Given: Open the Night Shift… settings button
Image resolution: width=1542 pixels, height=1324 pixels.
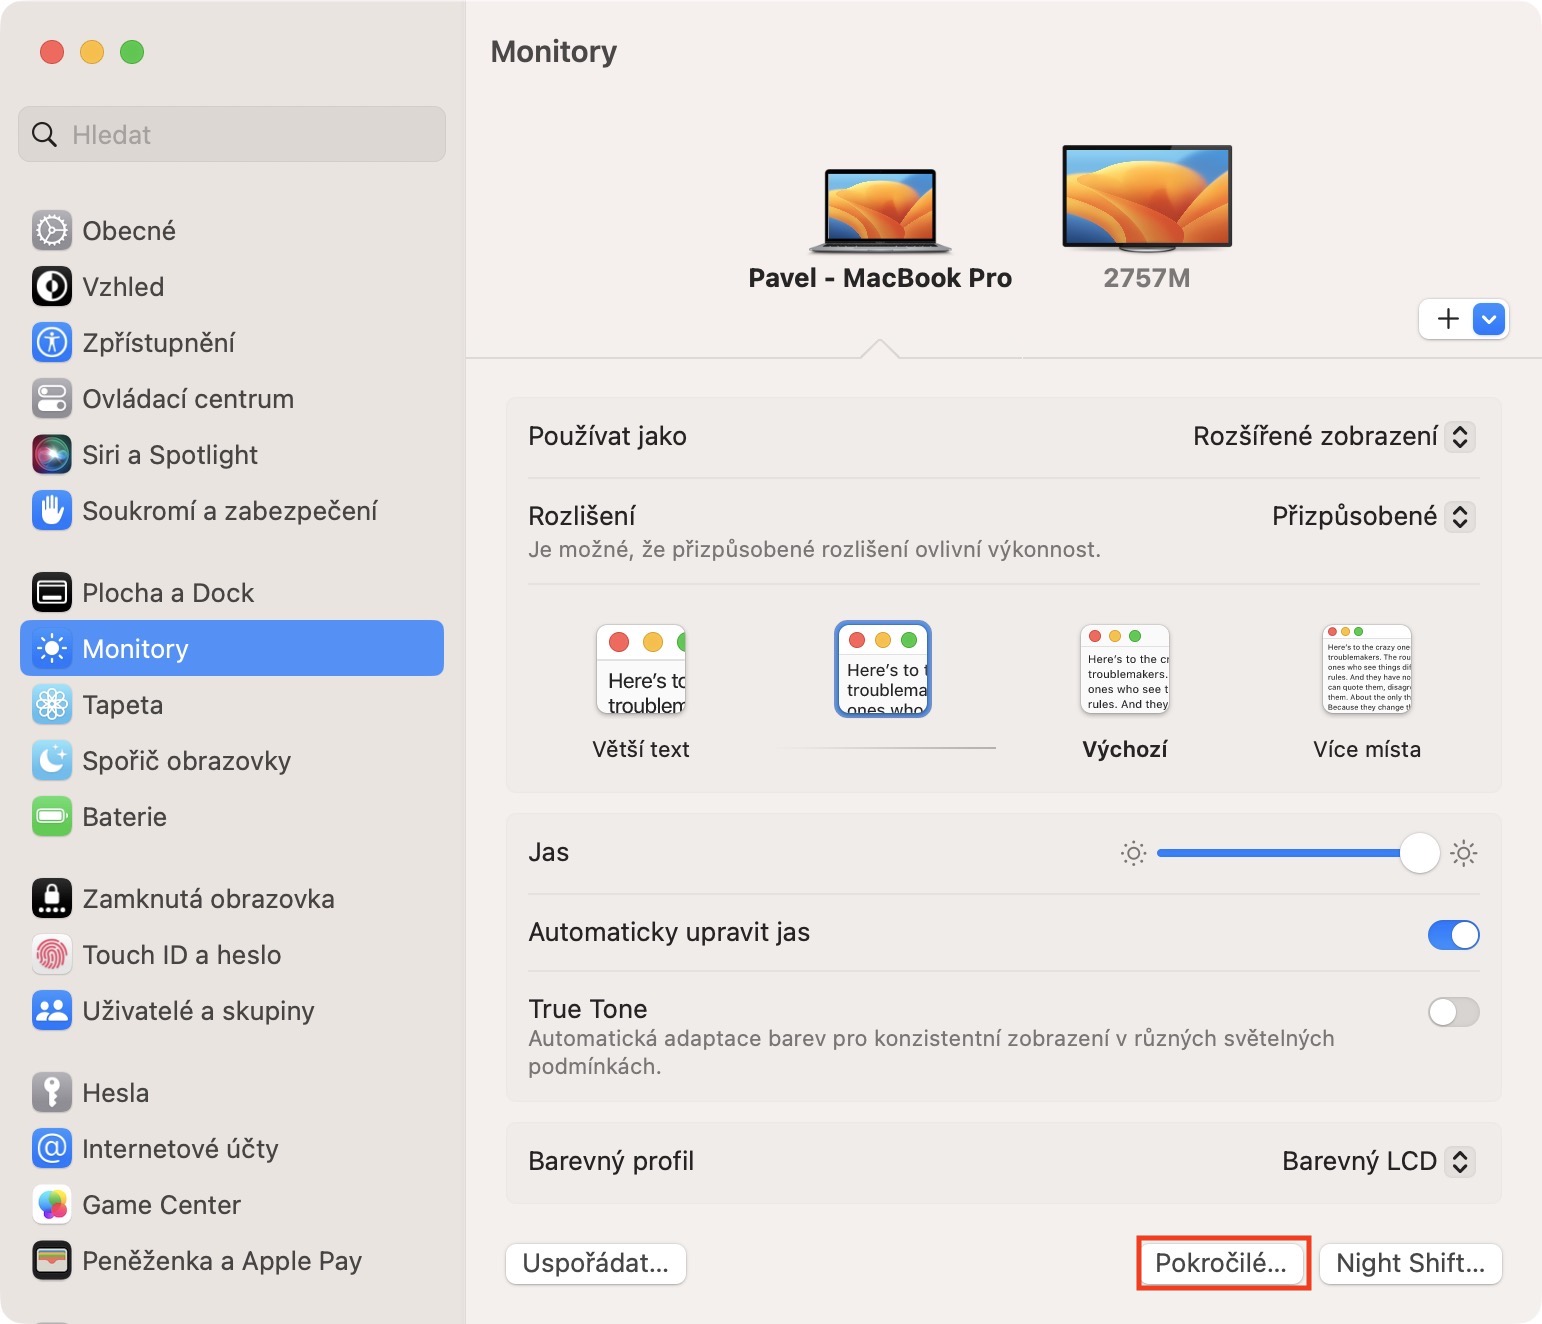Looking at the screenshot, I should point(1410,1263).
